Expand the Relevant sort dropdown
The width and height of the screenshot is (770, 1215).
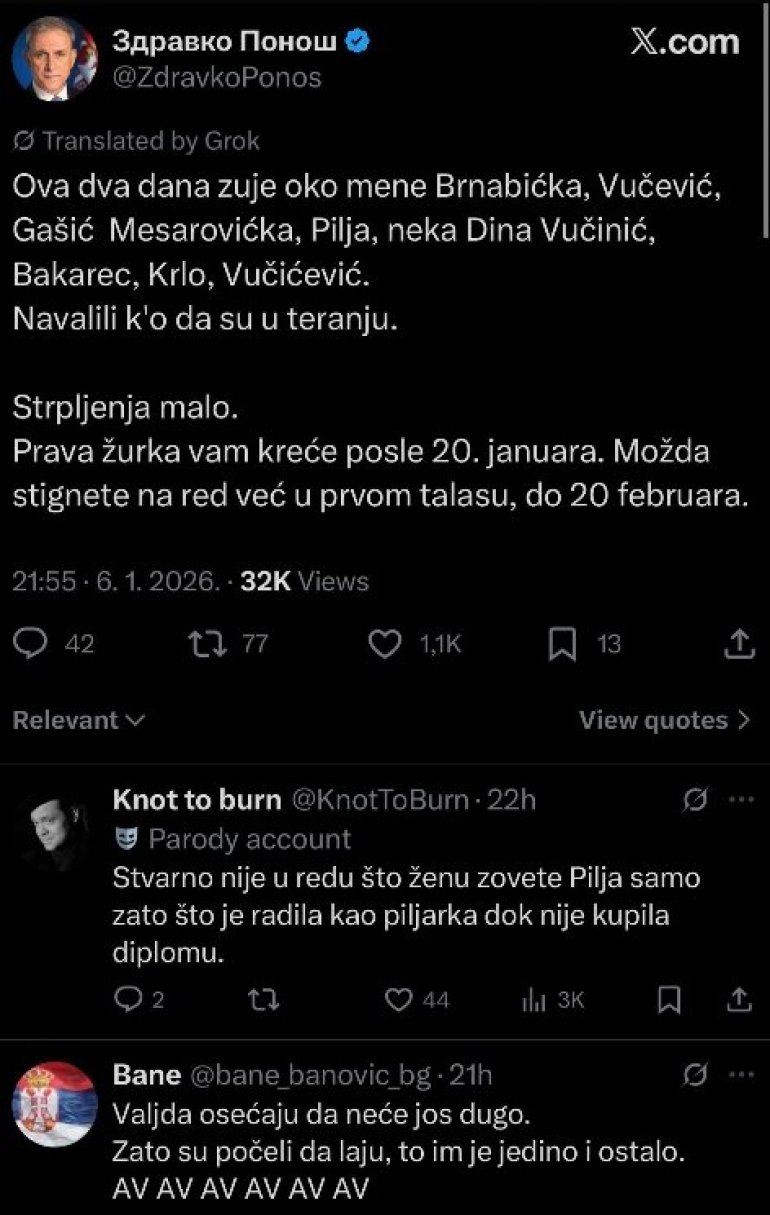79,720
